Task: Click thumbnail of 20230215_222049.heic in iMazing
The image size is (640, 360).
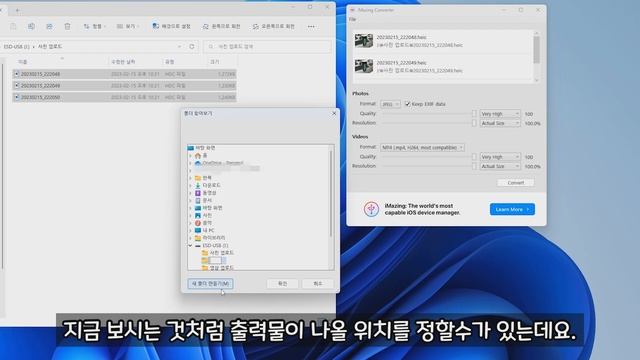Action: (x=364, y=66)
